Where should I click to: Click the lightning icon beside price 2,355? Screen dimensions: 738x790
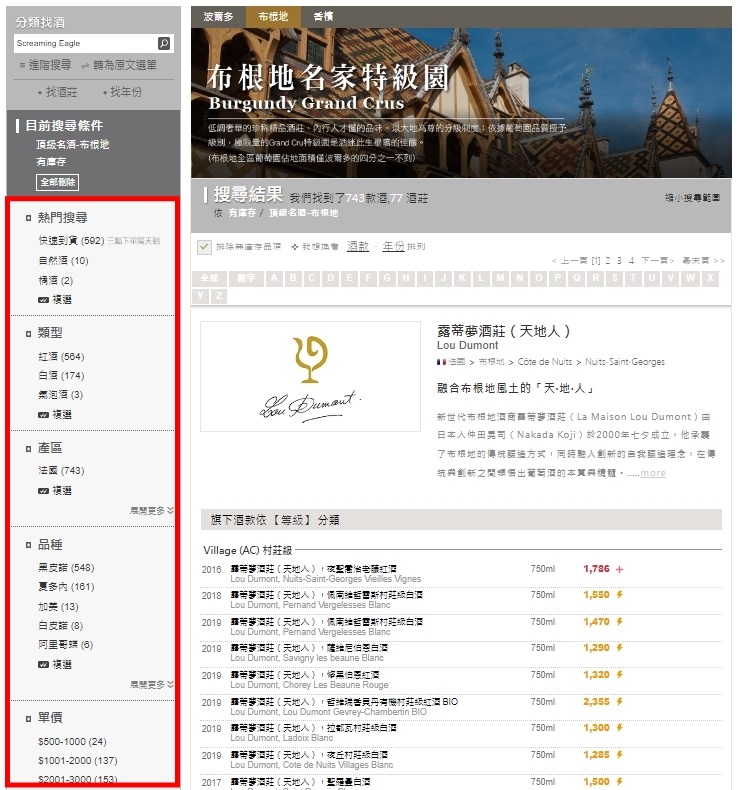(x=620, y=702)
